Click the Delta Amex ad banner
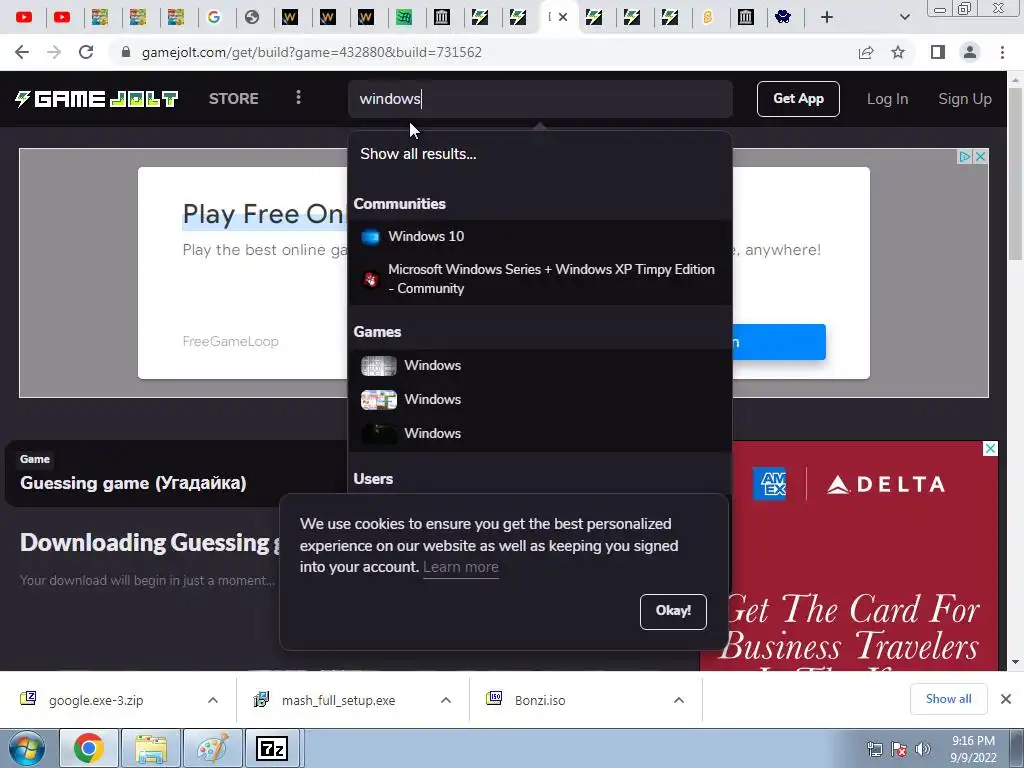This screenshot has width=1024, height=768. (849, 556)
